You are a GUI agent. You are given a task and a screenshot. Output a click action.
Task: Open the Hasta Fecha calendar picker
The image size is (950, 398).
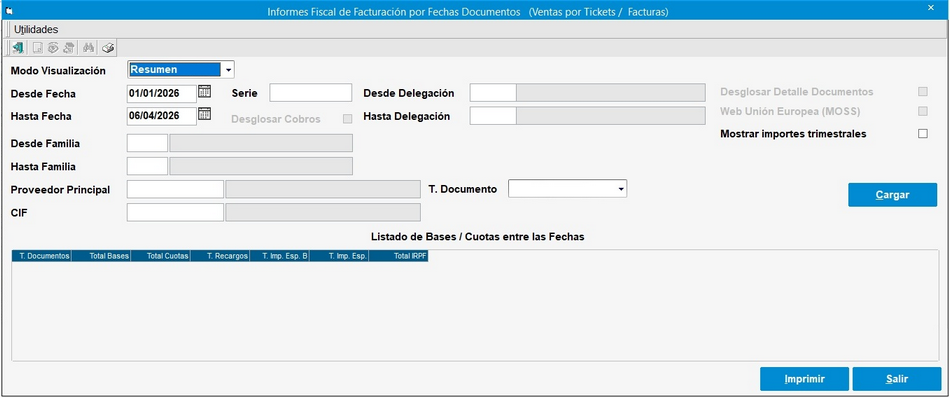(205, 113)
